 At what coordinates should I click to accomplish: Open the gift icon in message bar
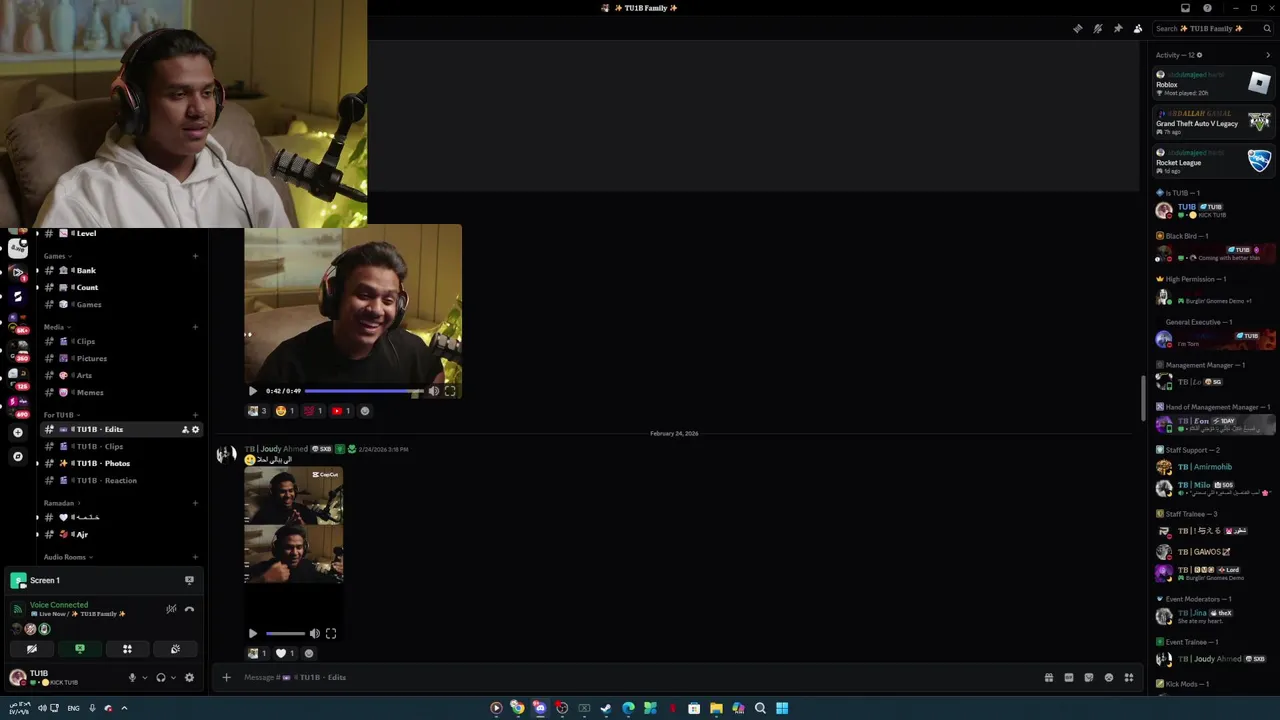click(1049, 677)
